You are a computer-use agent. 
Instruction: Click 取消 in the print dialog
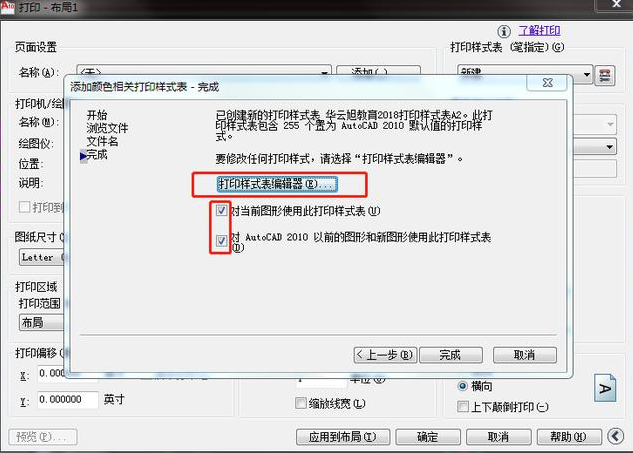pos(498,437)
